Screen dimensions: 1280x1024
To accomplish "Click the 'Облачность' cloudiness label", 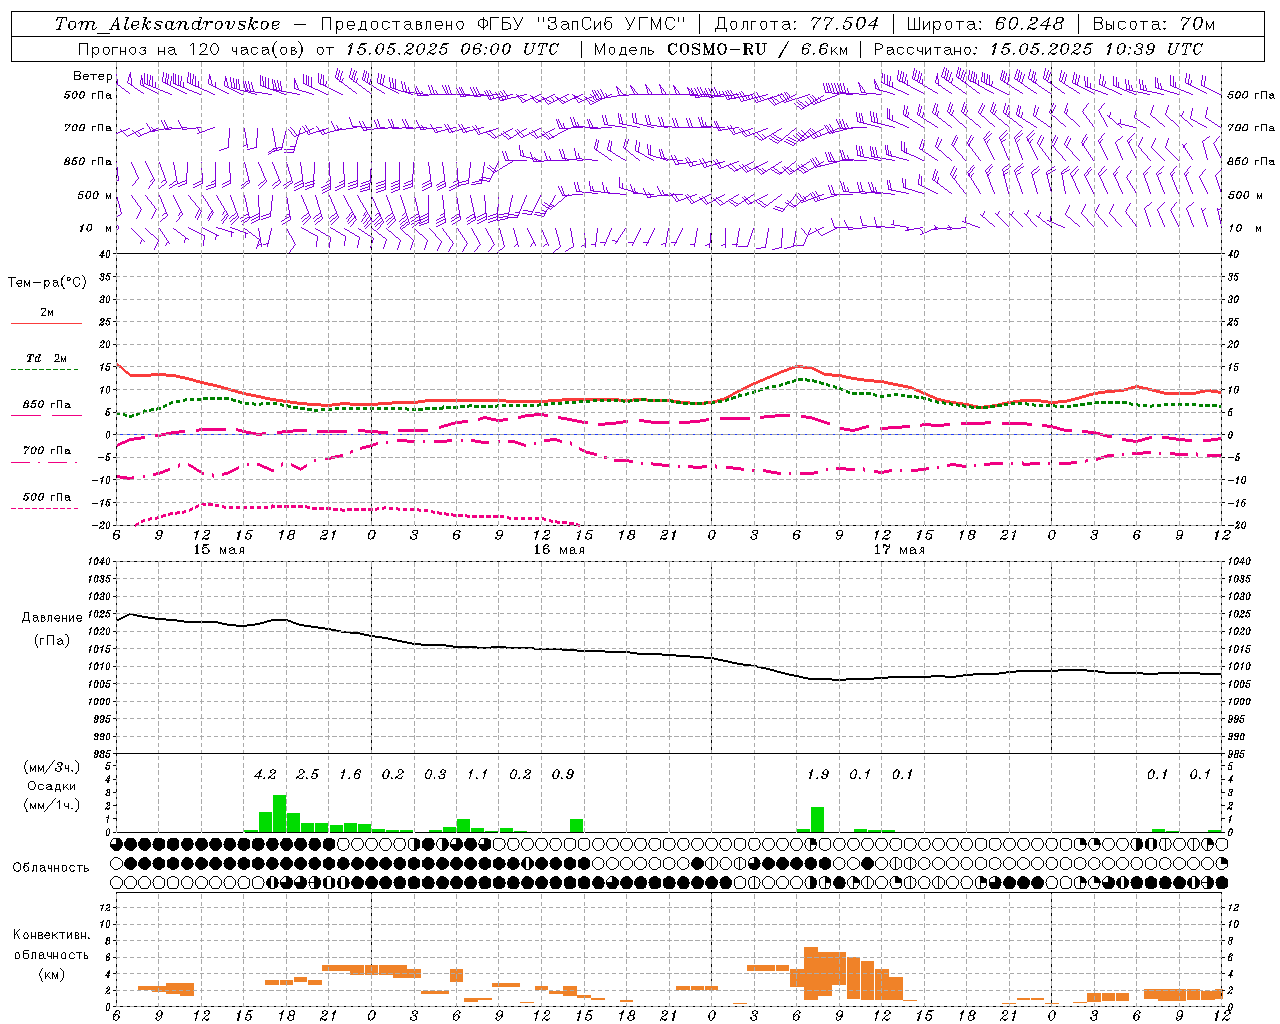I will click(51, 868).
